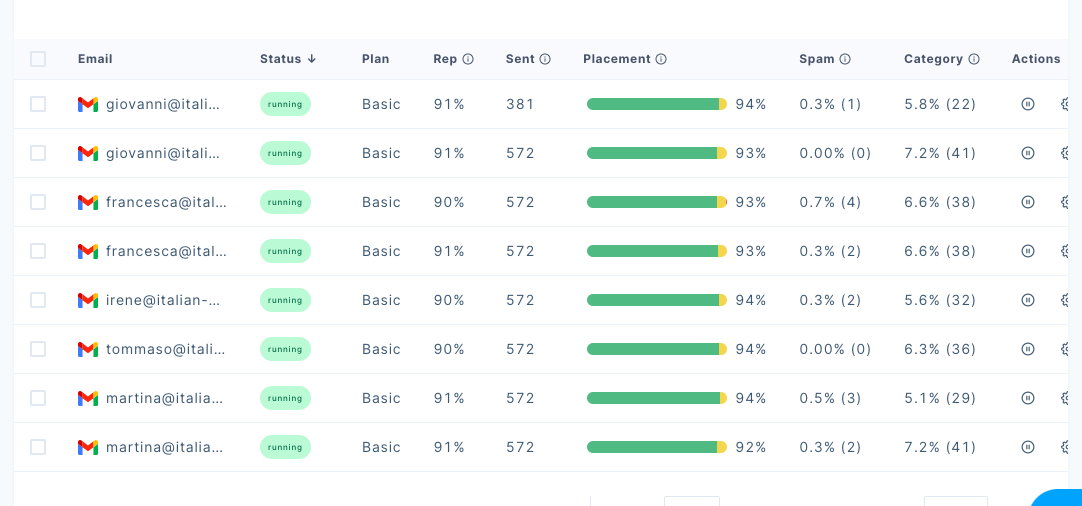Click the running badge in tommaso's row
This screenshot has width=1082, height=506.
[285, 349]
